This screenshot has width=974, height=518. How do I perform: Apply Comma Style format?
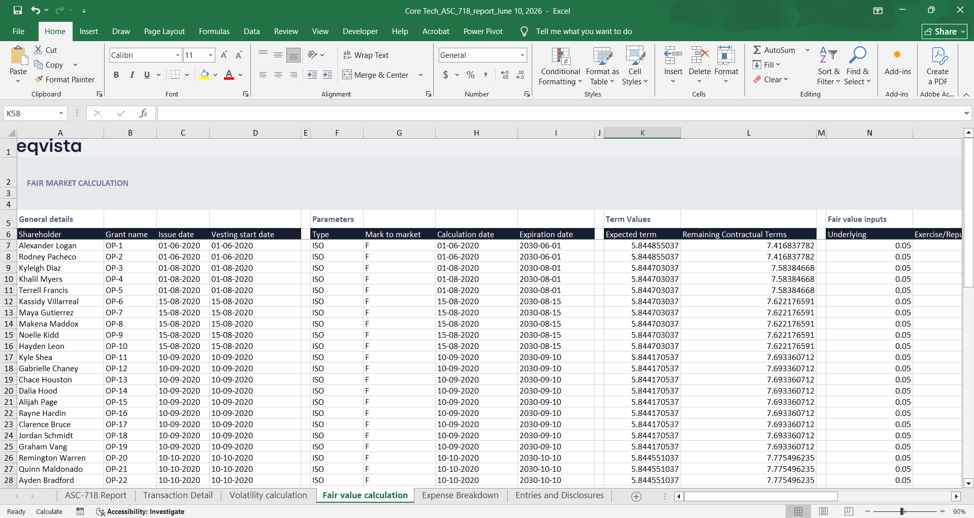pos(486,75)
